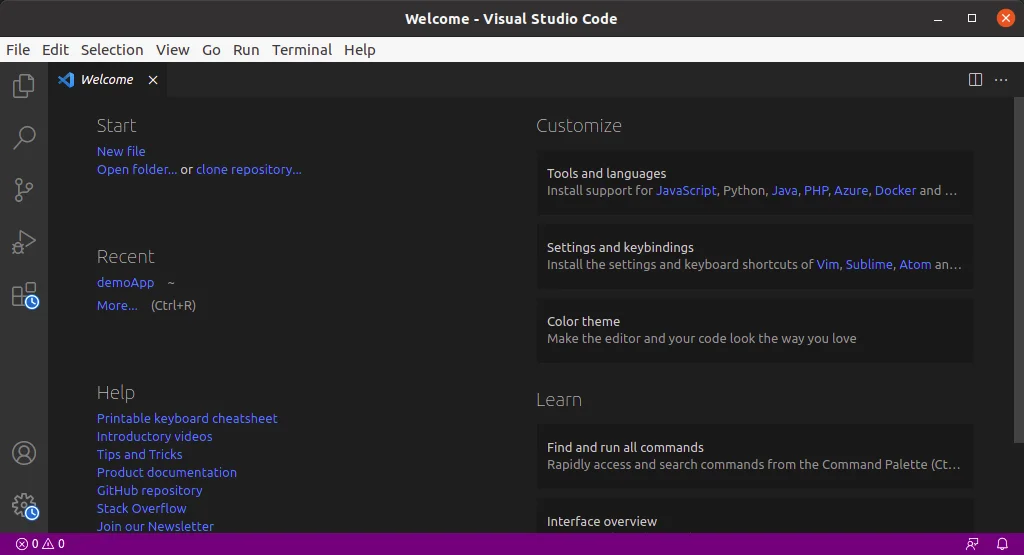Viewport: 1024px width, 555px height.
Task: Click the feedback icon in status bar
Action: point(972,544)
